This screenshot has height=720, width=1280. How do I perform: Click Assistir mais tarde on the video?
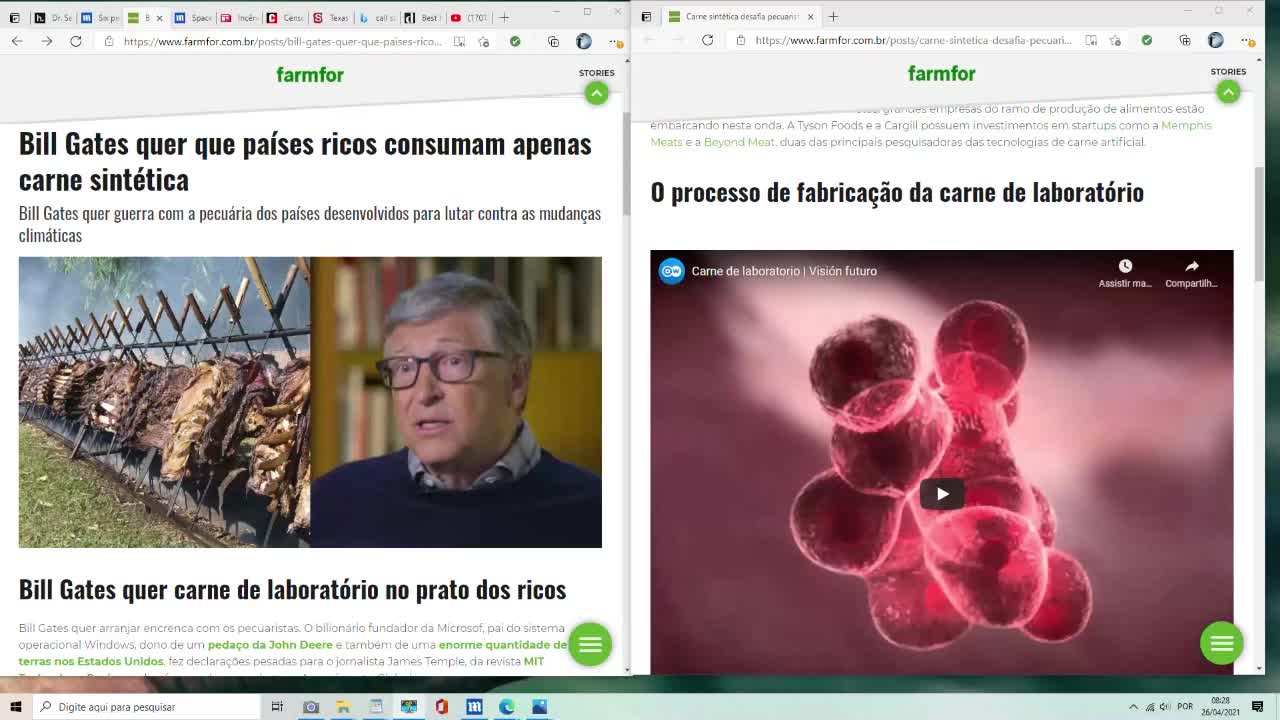[1125, 273]
